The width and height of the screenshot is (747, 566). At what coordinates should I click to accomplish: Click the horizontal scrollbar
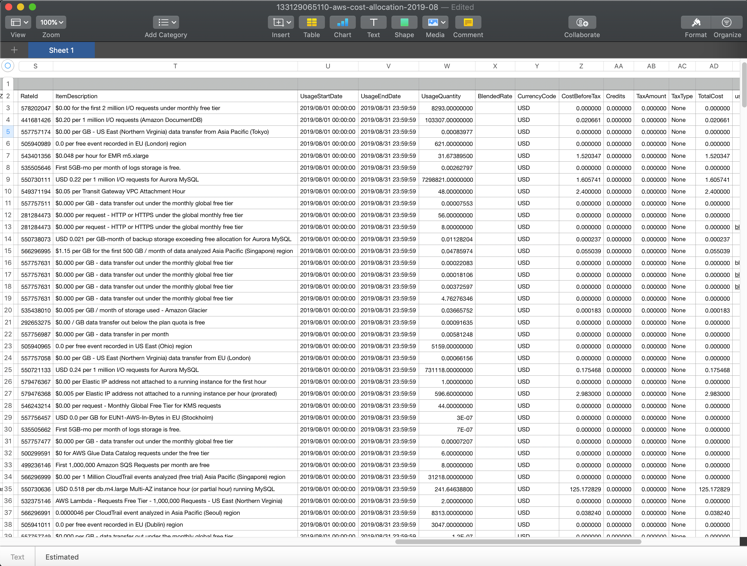tap(518, 541)
